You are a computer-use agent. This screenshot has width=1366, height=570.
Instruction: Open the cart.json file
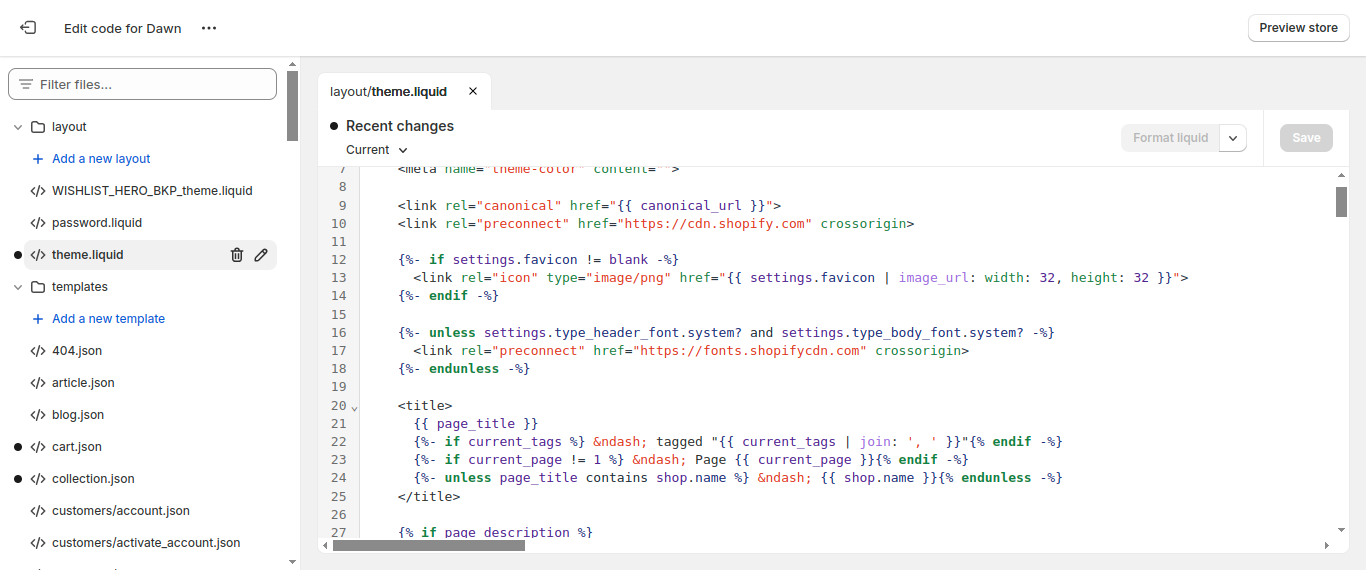[x=77, y=447]
